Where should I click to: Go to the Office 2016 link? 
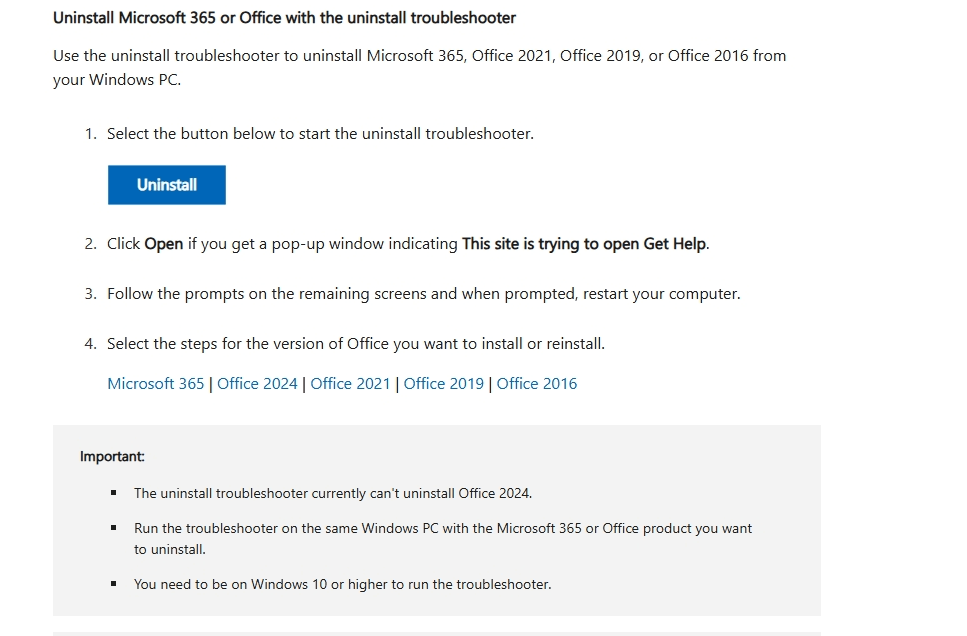(x=537, y=384)
